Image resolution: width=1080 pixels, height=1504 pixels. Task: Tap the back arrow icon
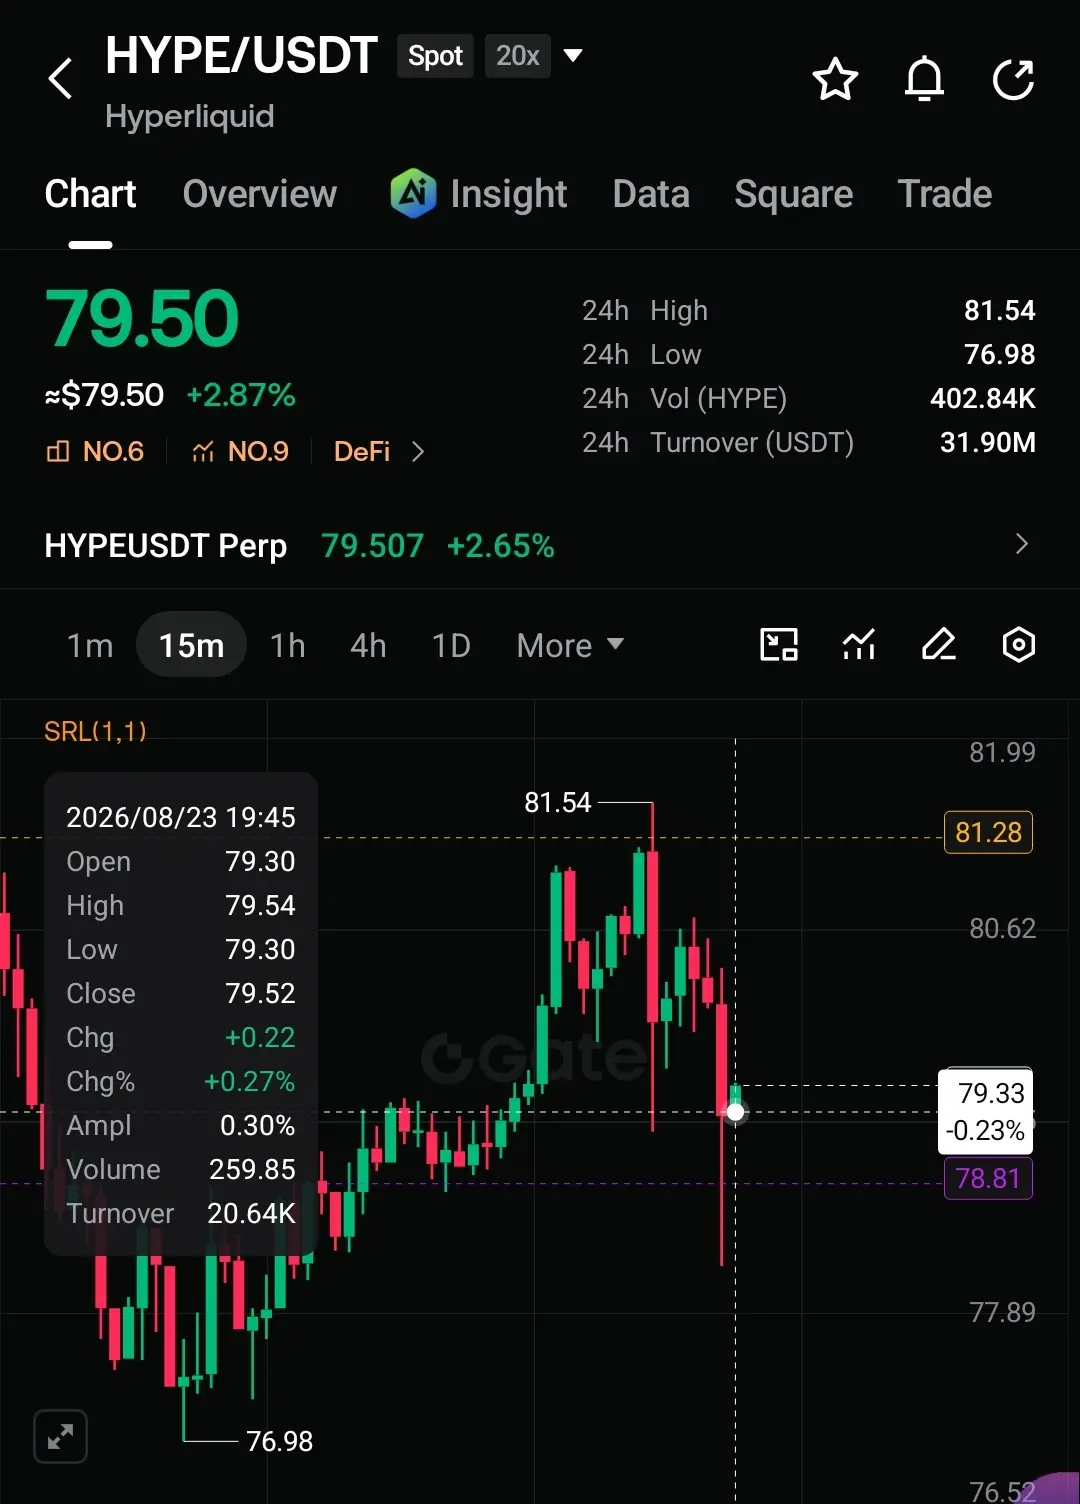(x=60, y=78)
